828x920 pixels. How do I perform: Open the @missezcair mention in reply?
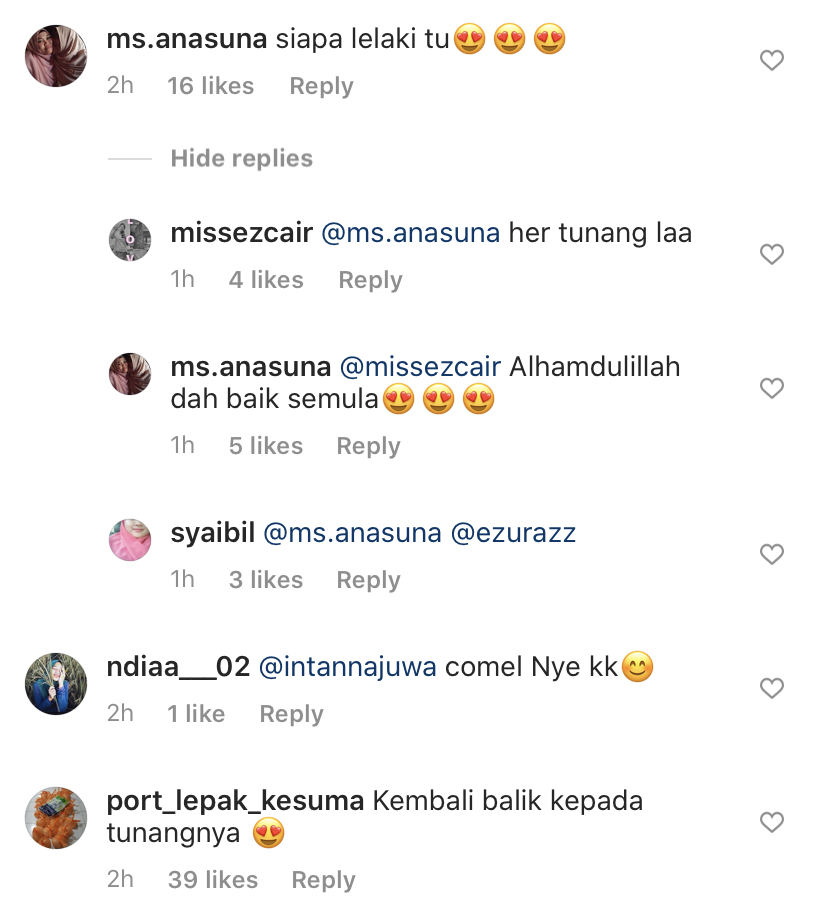click(420, 367)
